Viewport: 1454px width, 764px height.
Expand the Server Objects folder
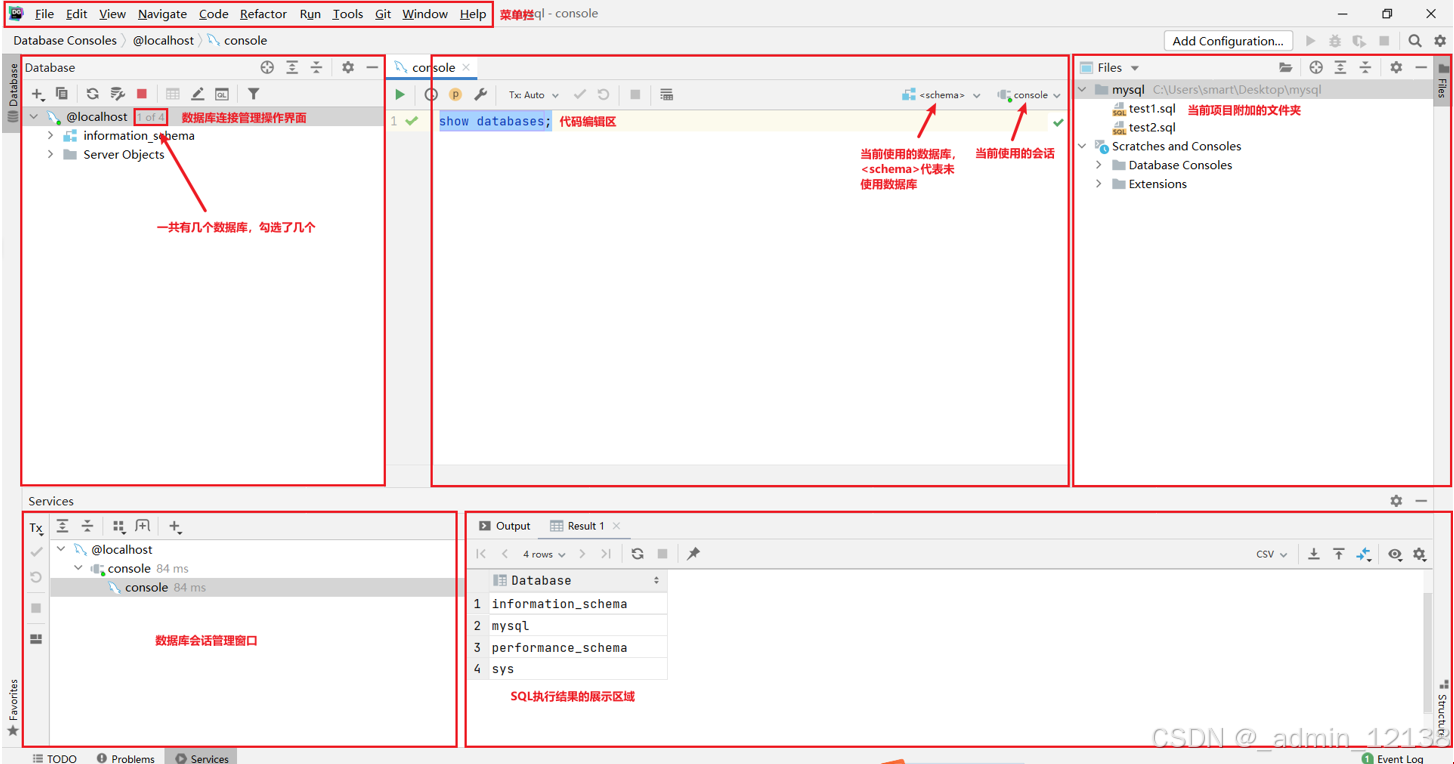pyautogui.click(x=50, y=155)
